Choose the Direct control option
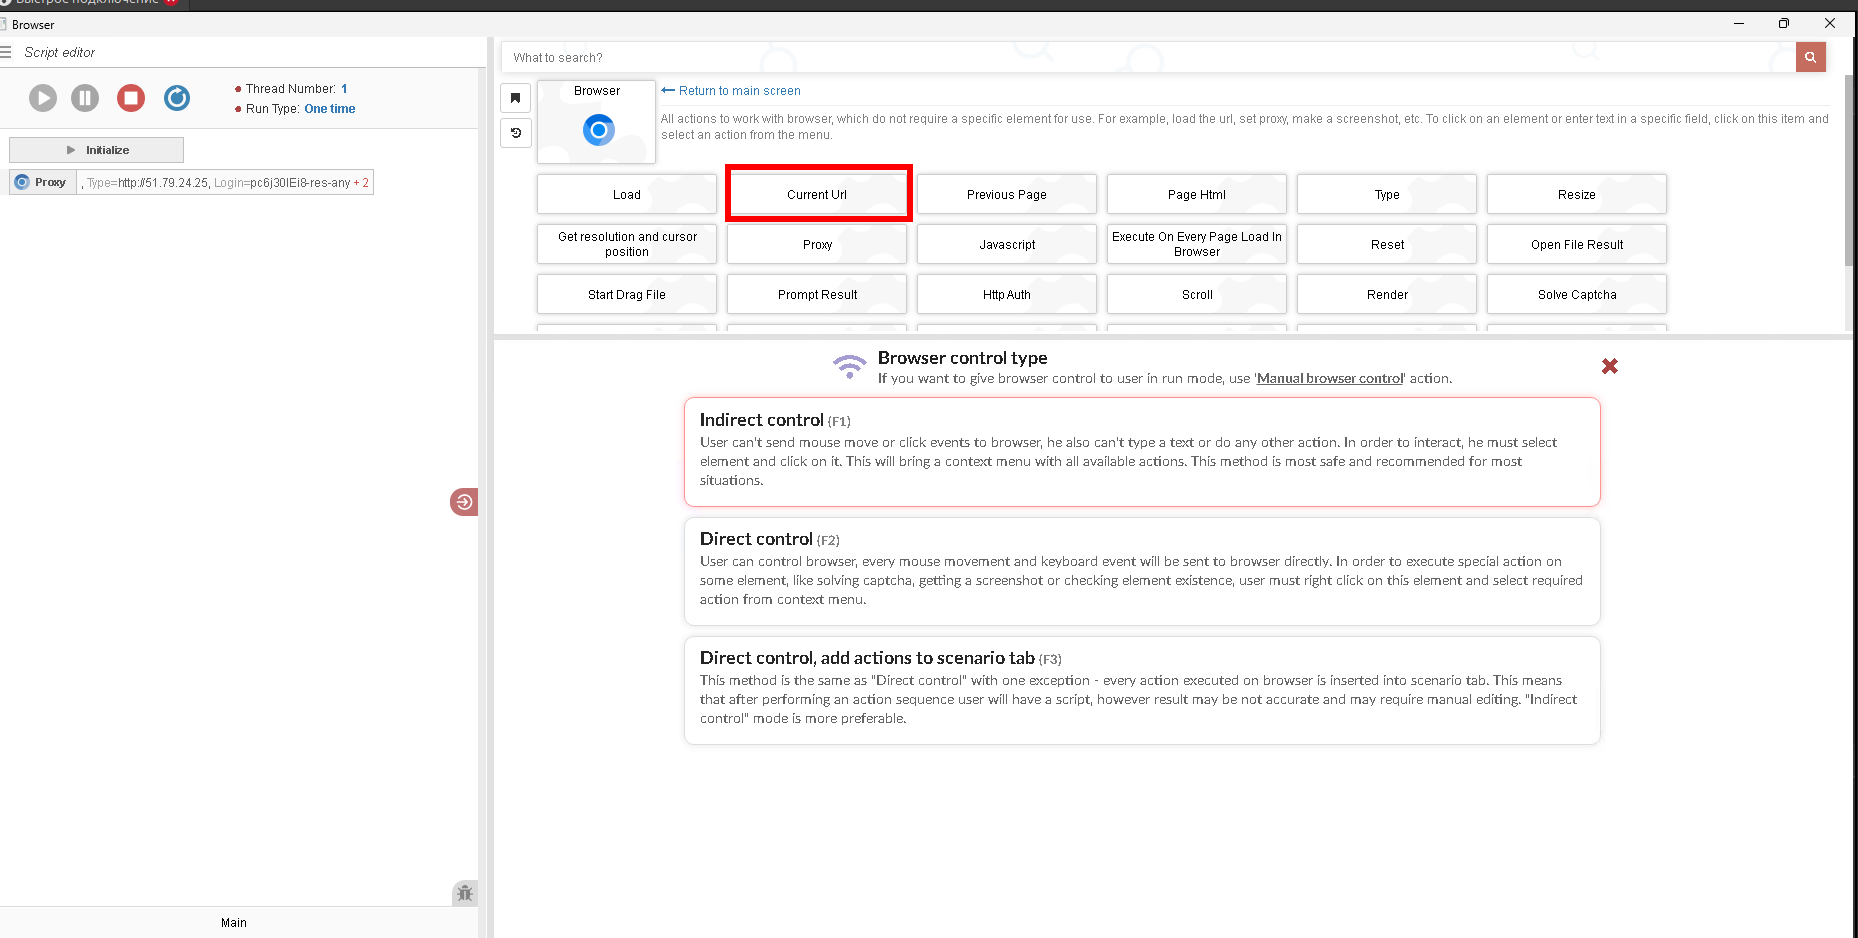This screenshot has height=938, width=1858. pos(1141,571)
